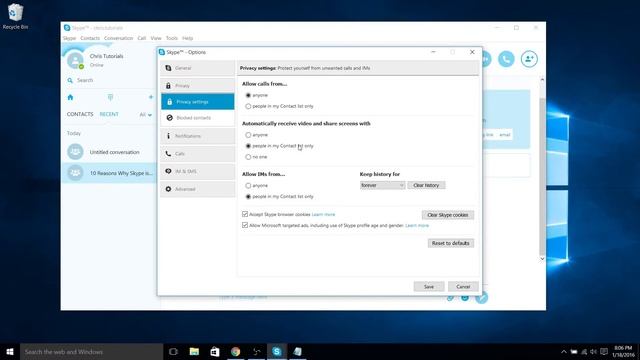Click the Skype conversation scrollbar down arrow

[542, 258]
